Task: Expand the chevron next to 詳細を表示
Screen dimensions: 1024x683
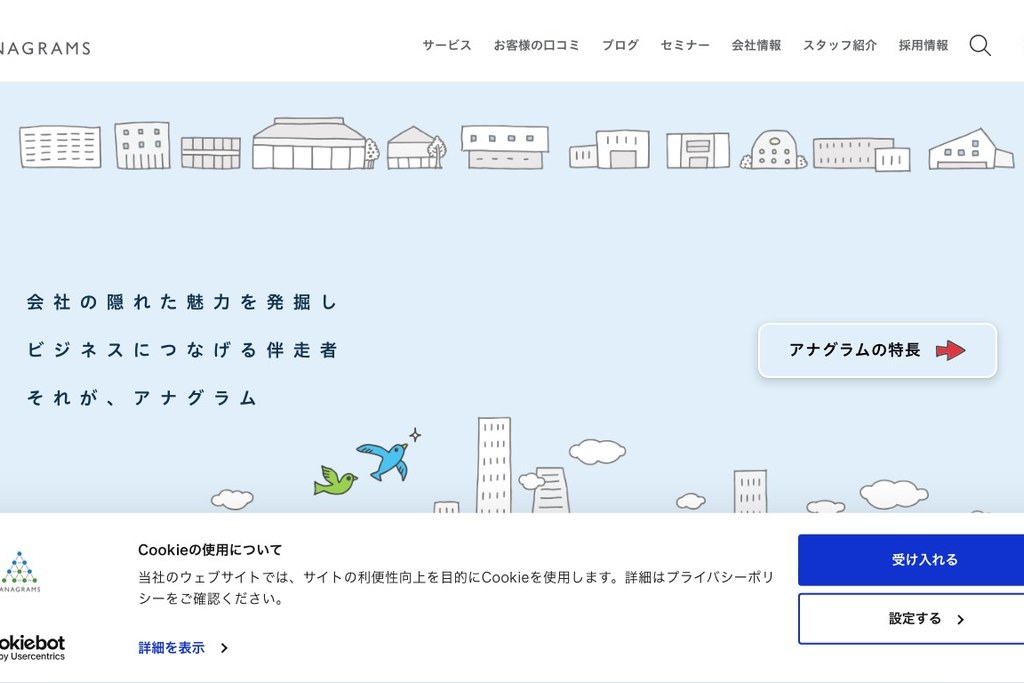Action: (224, 648)
